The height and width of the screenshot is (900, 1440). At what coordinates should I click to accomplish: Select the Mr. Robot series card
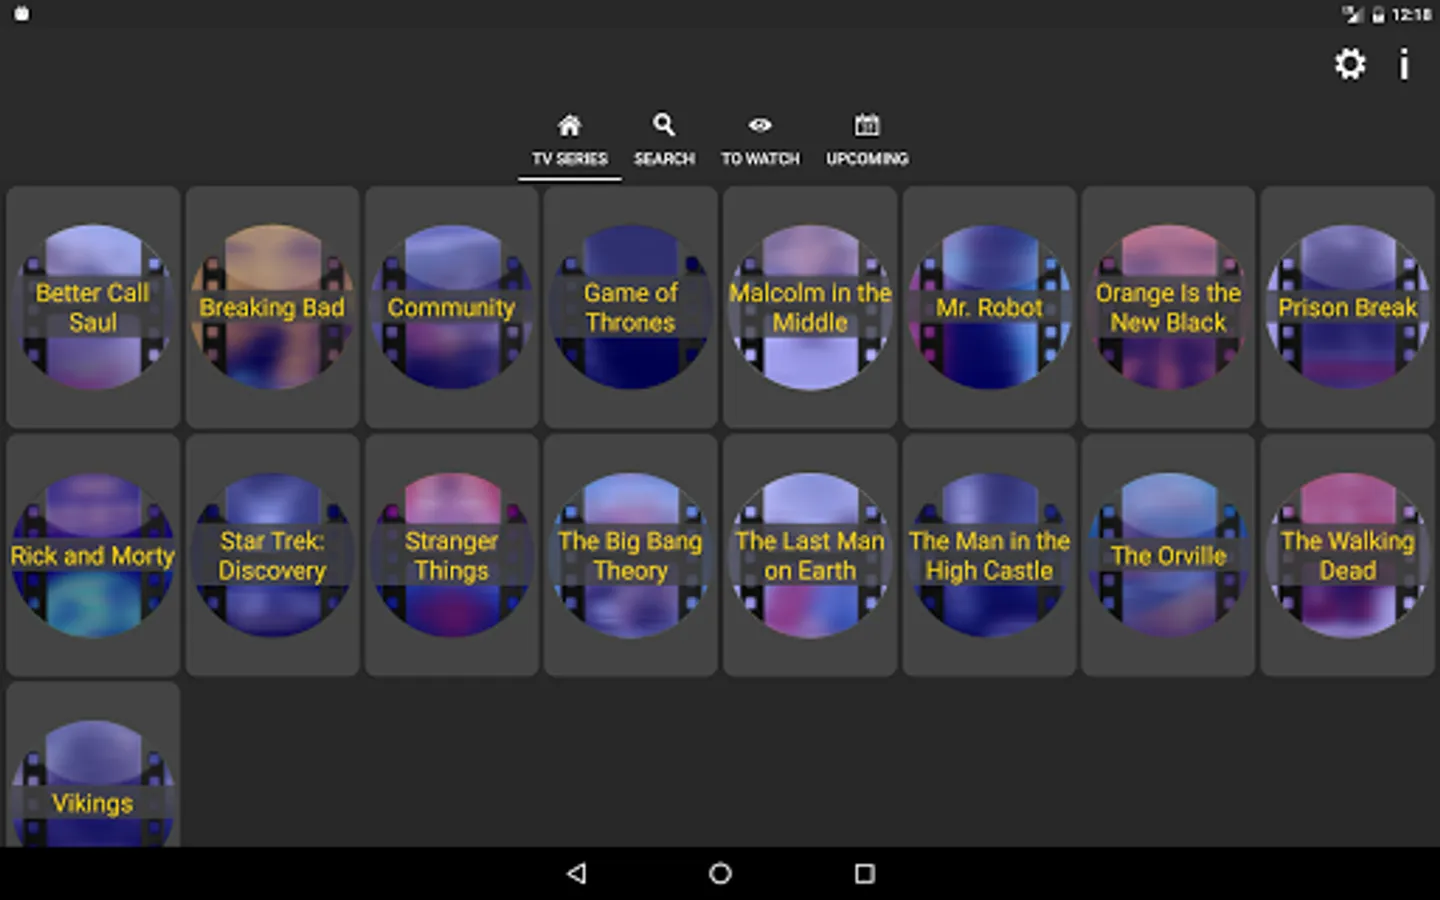click(989, 307)
